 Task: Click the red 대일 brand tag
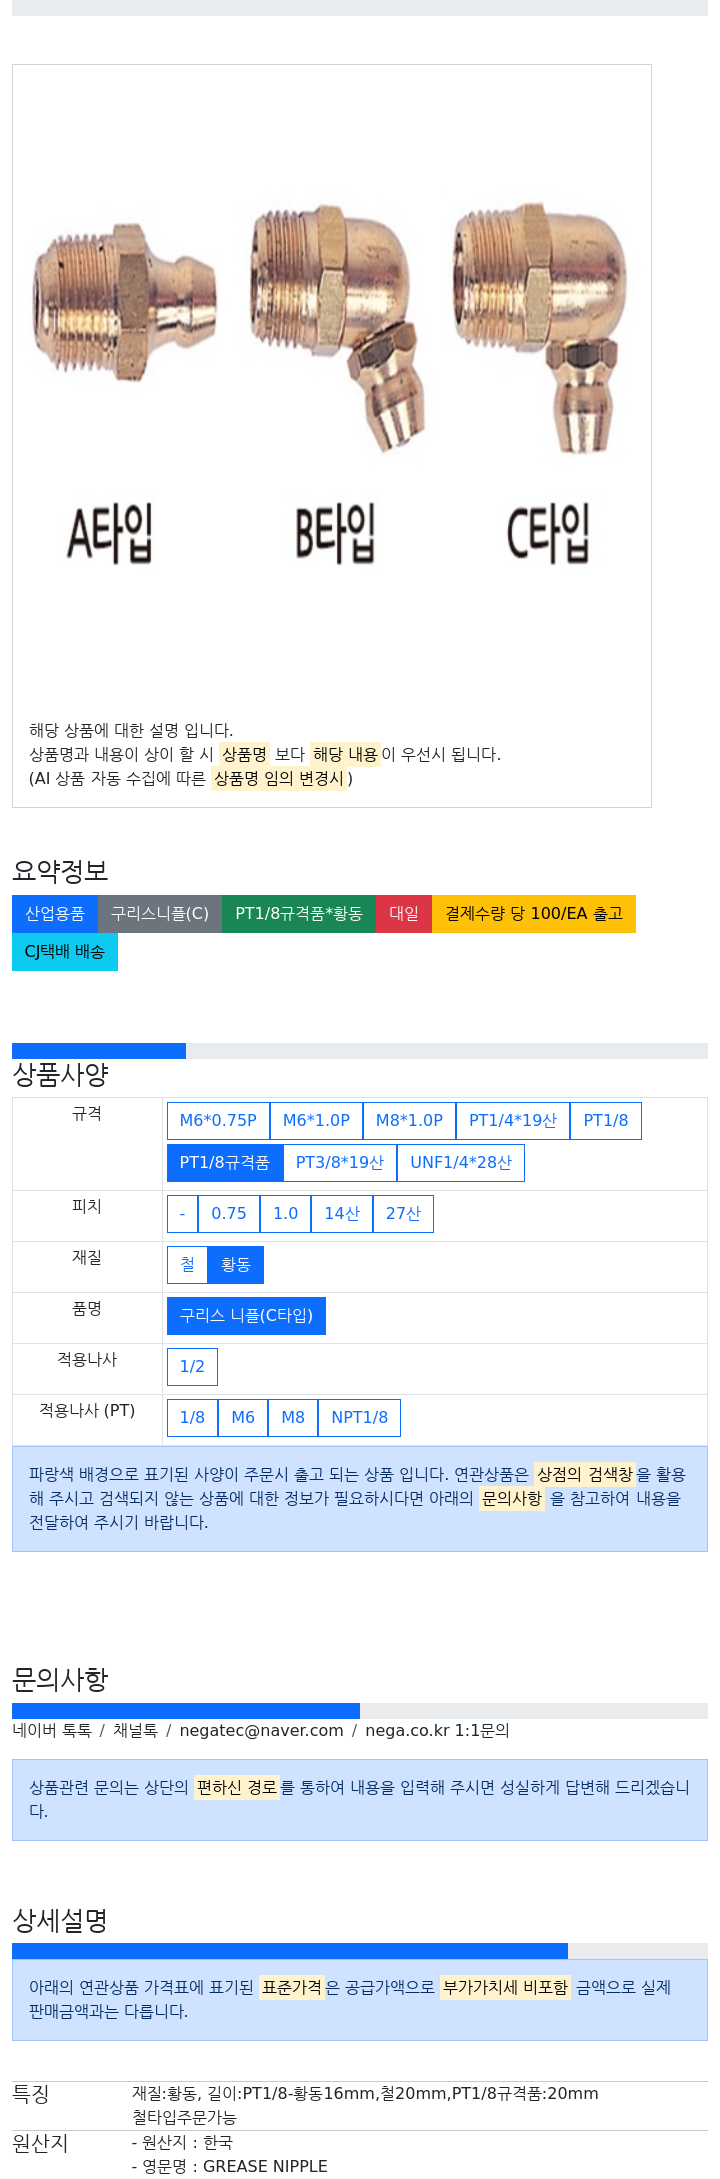[x=404, y=914]
